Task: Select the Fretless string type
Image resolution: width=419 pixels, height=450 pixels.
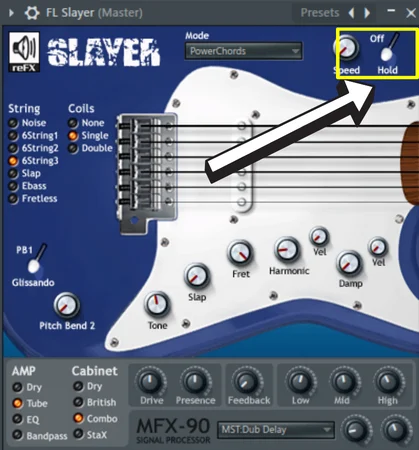Action: pyautogui.click(x=33, y=199)
